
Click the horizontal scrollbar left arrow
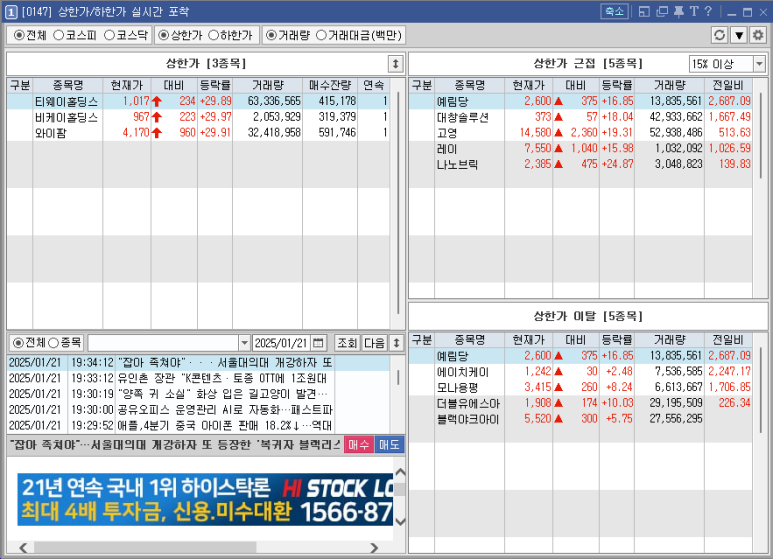23,548
